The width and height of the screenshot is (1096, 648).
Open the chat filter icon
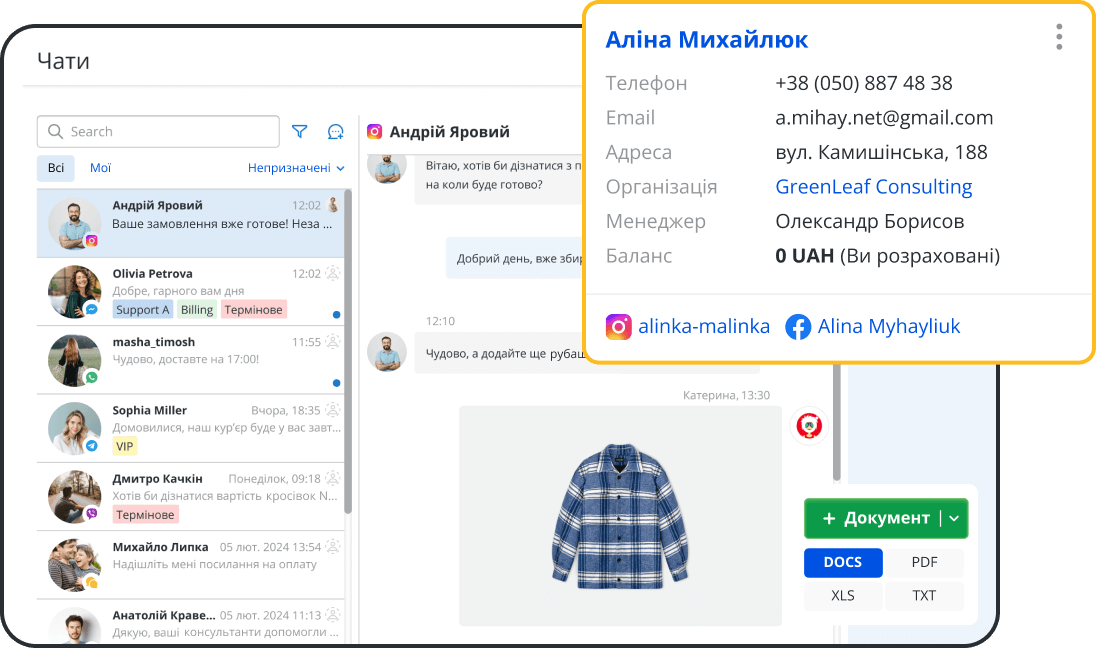coord(299,131)
